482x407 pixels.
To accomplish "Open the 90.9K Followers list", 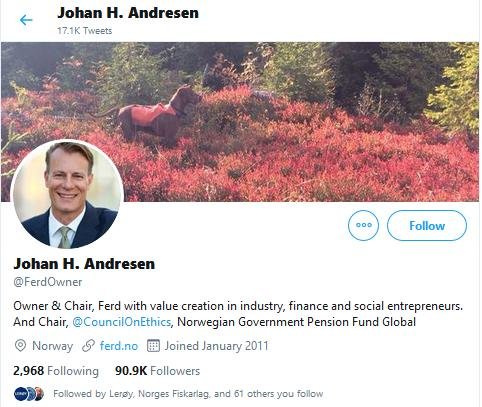I will [157, 371].
